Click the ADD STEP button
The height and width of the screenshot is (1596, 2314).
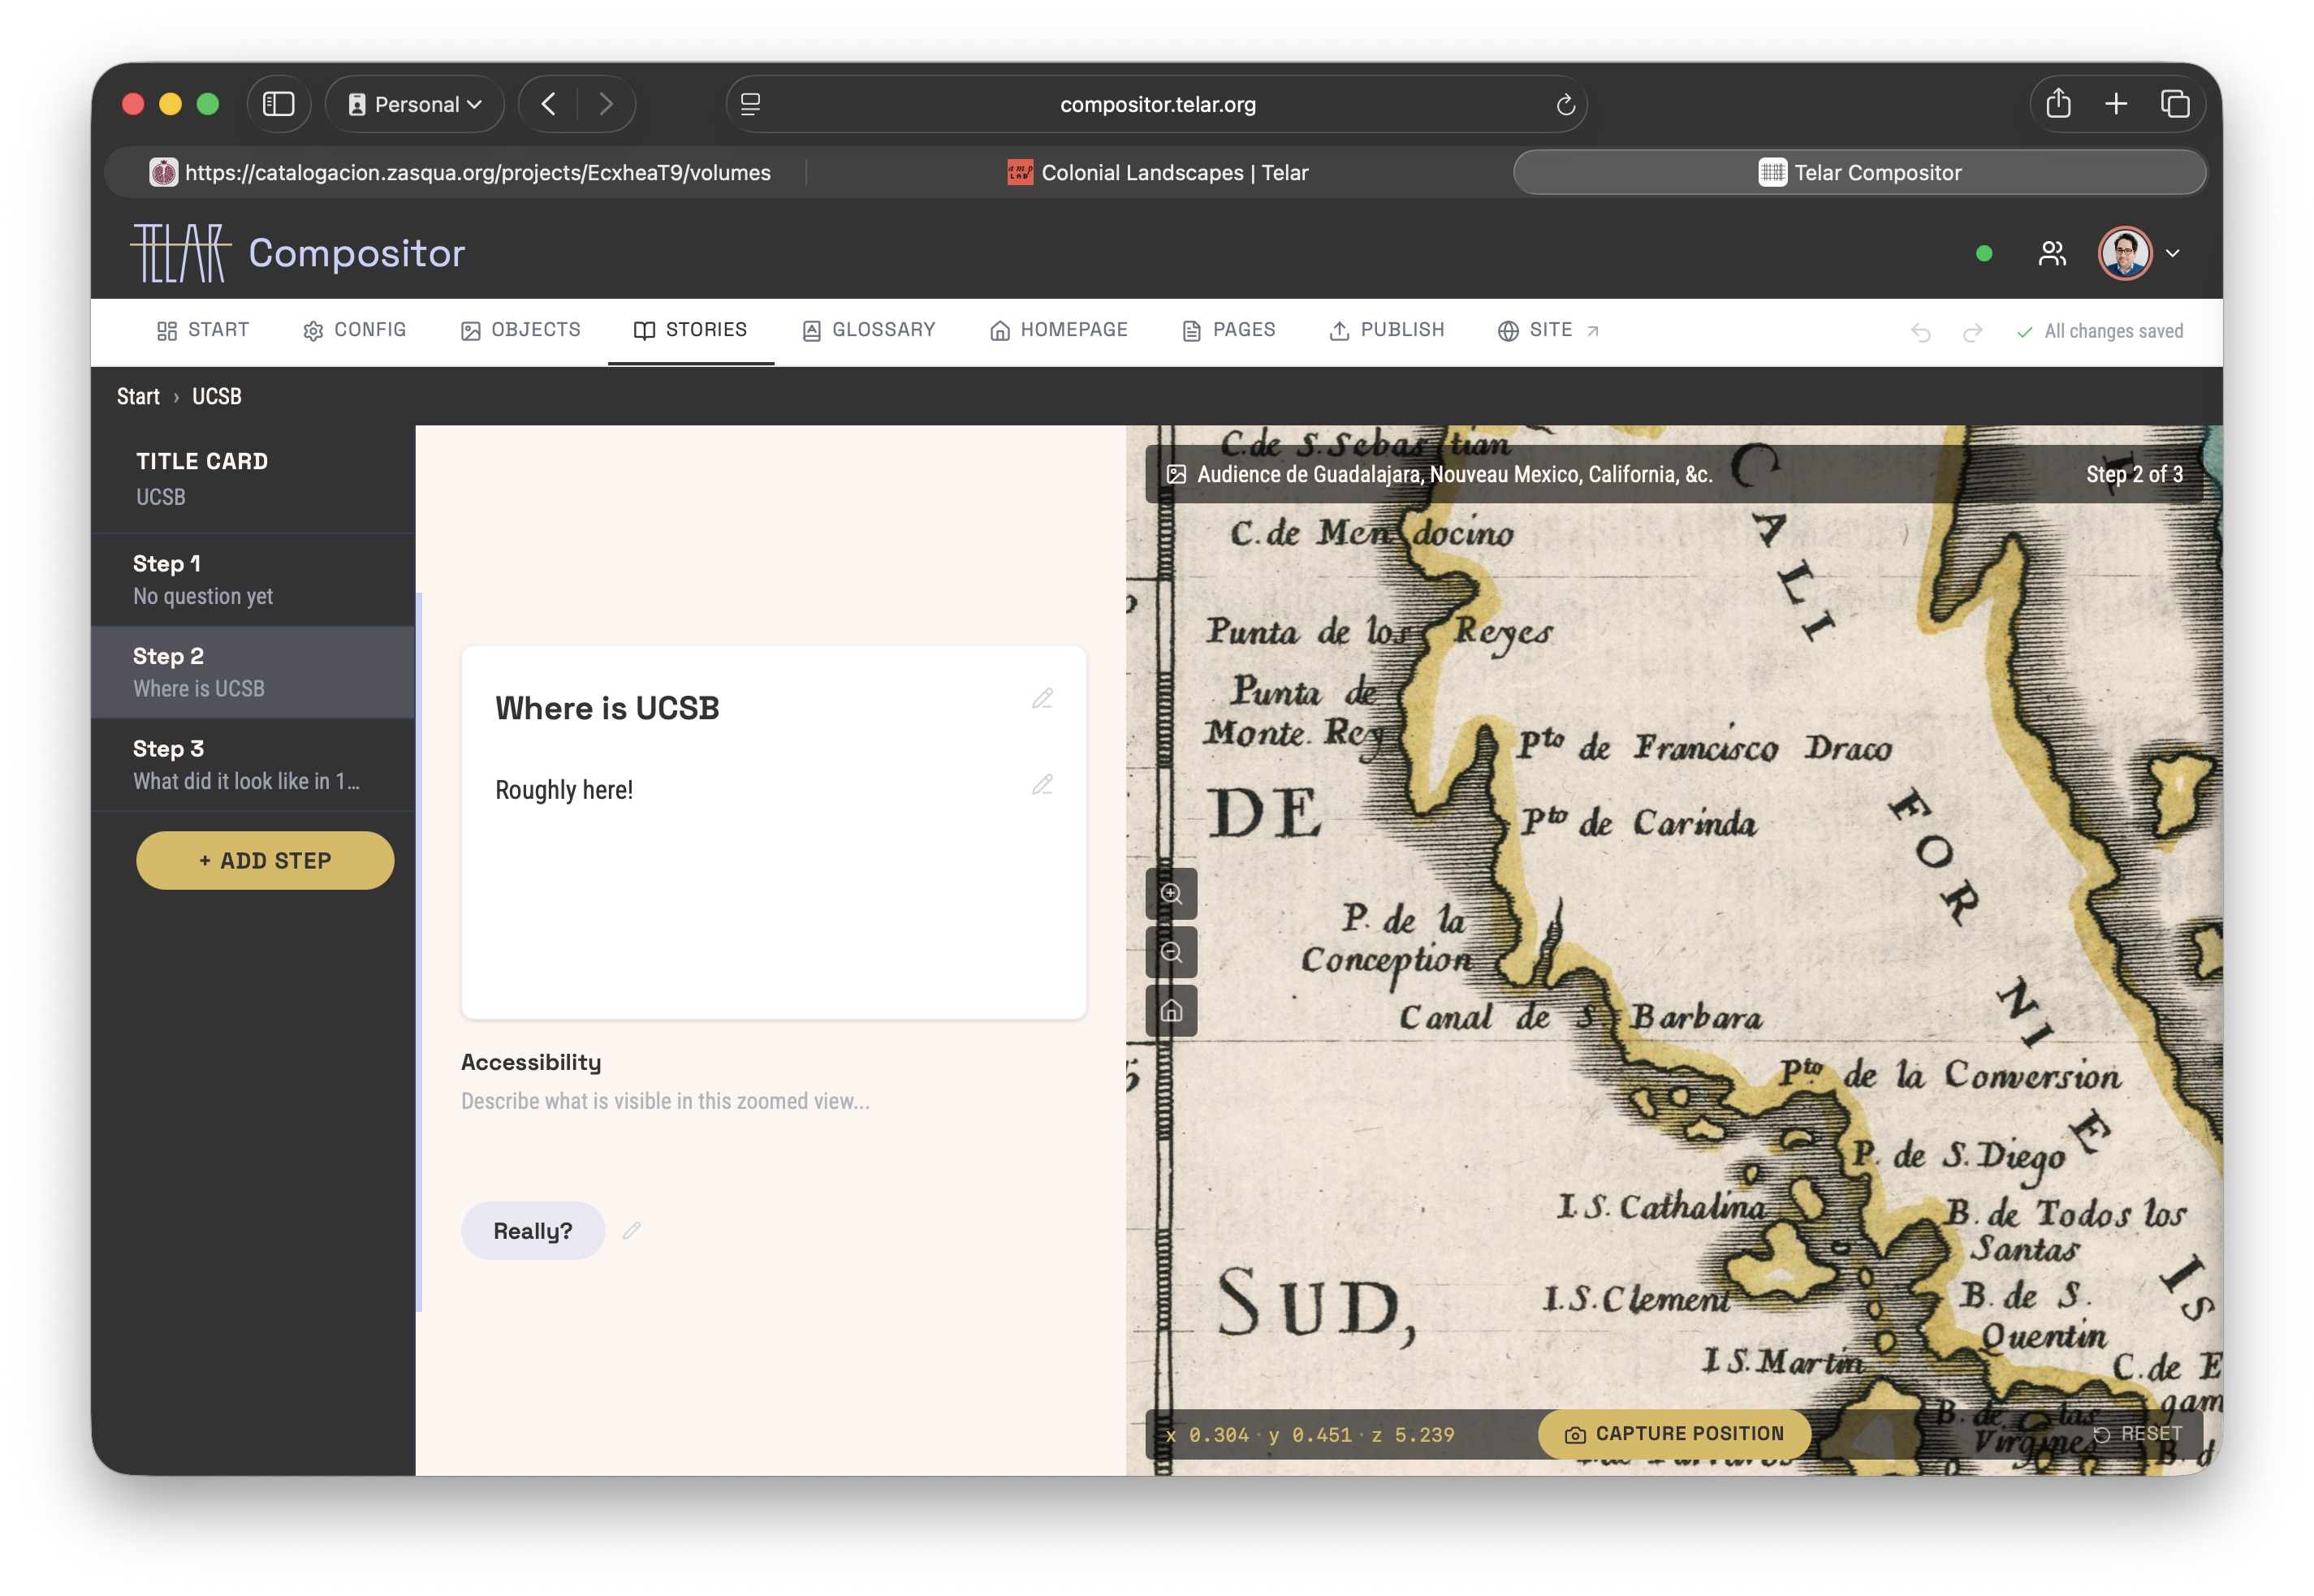[265, 860]
